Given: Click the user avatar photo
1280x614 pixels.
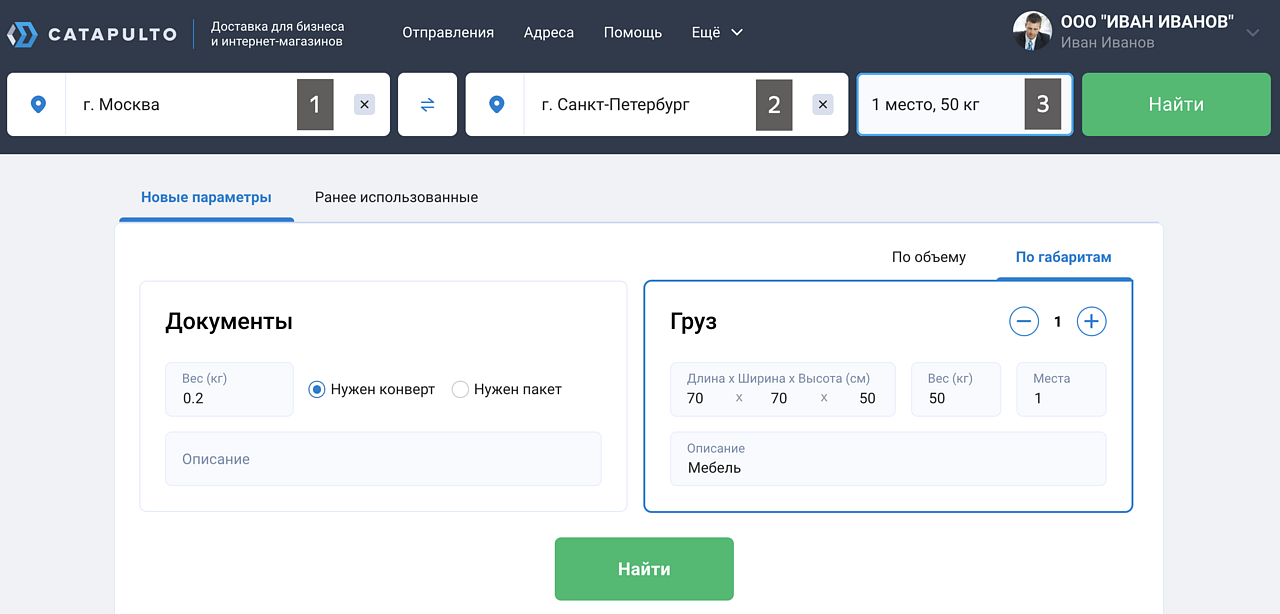Looking at the screenshot, I should [x=1032, y=32].
